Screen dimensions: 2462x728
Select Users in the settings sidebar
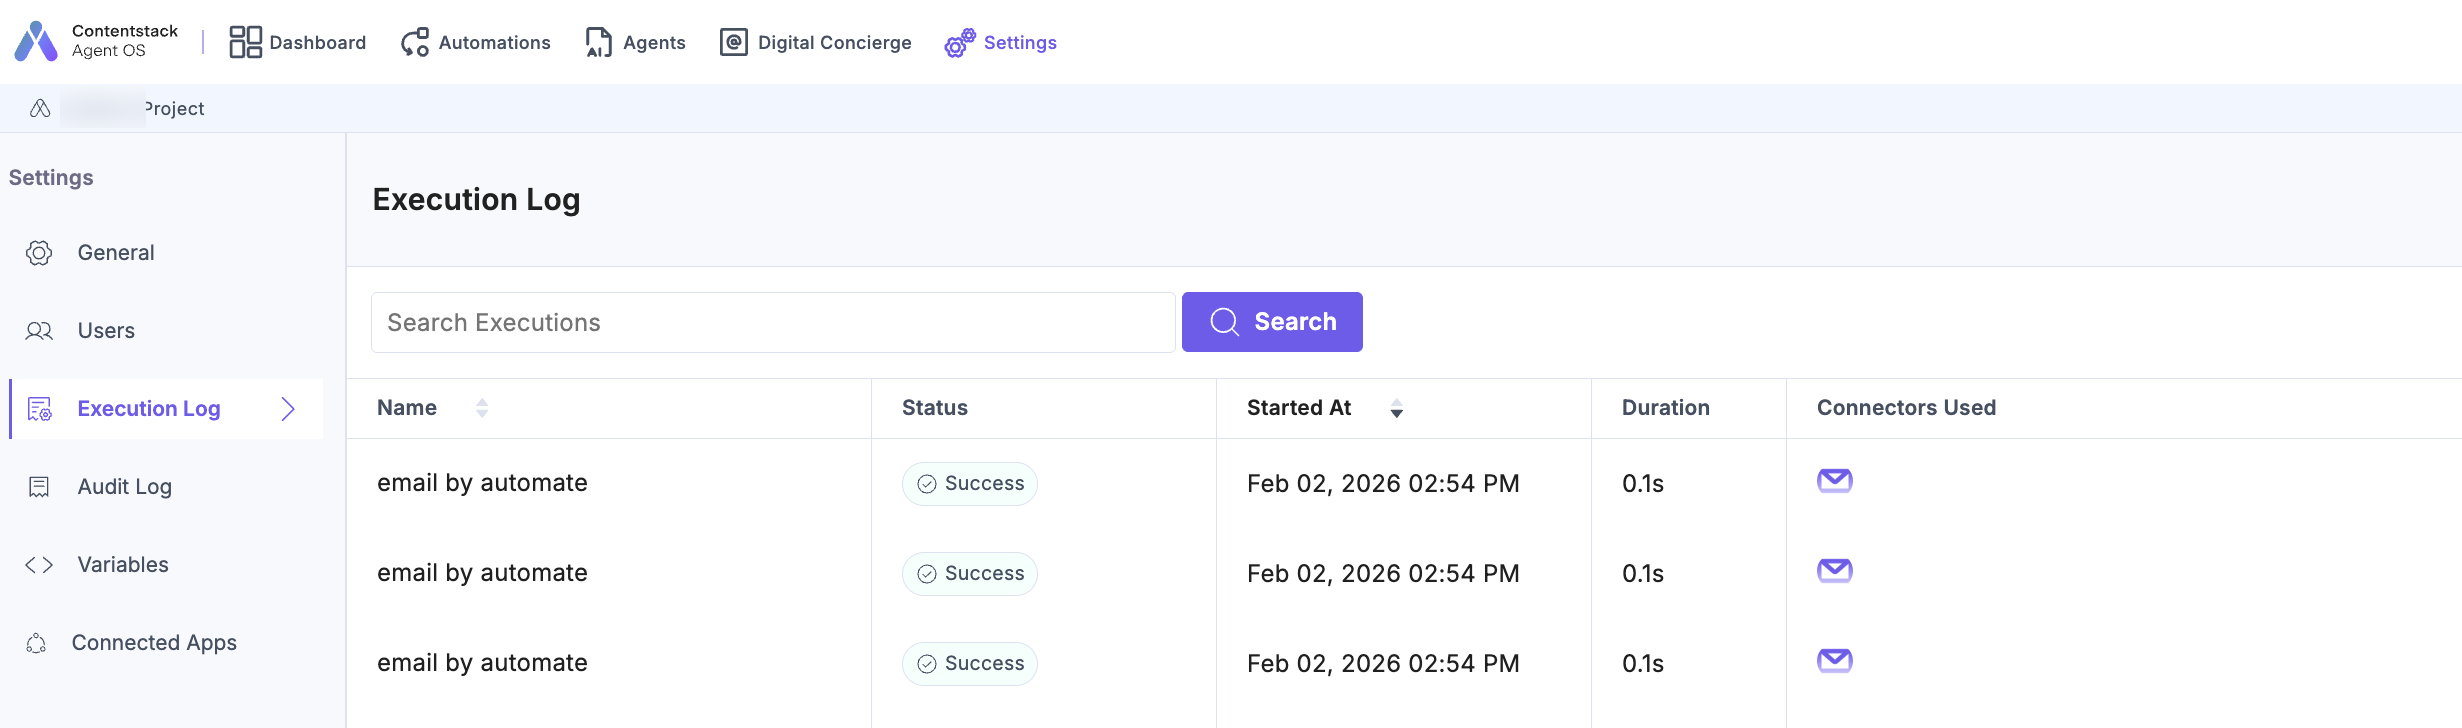coord(106,331)
